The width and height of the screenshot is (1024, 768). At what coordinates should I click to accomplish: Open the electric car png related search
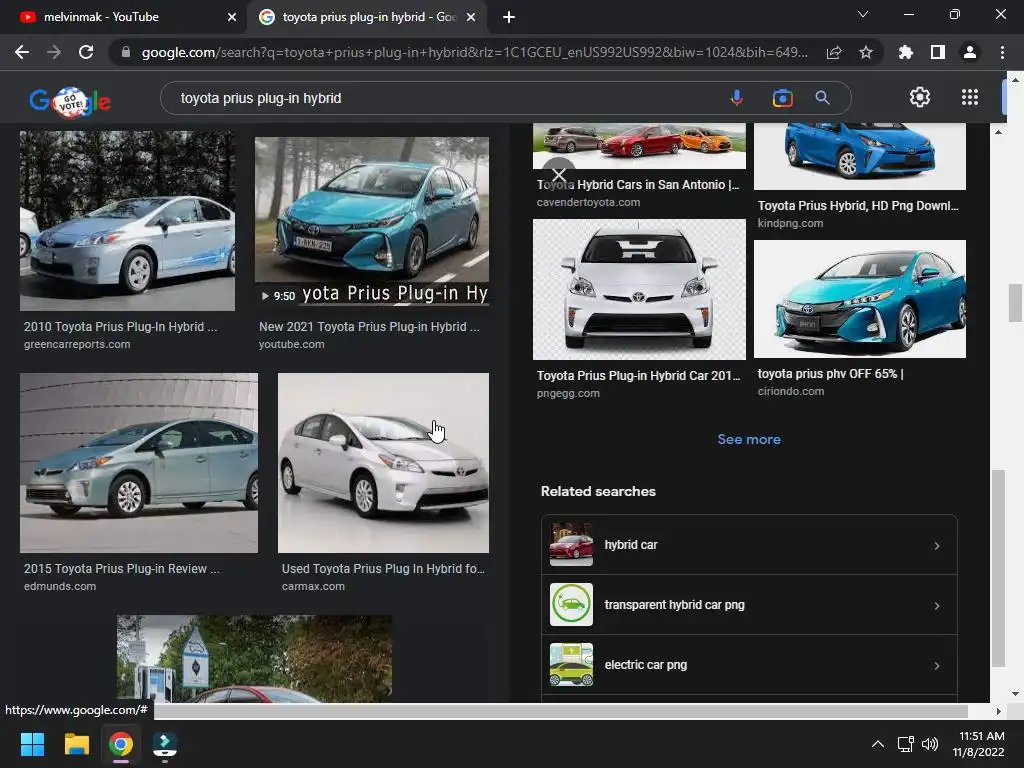749,665
